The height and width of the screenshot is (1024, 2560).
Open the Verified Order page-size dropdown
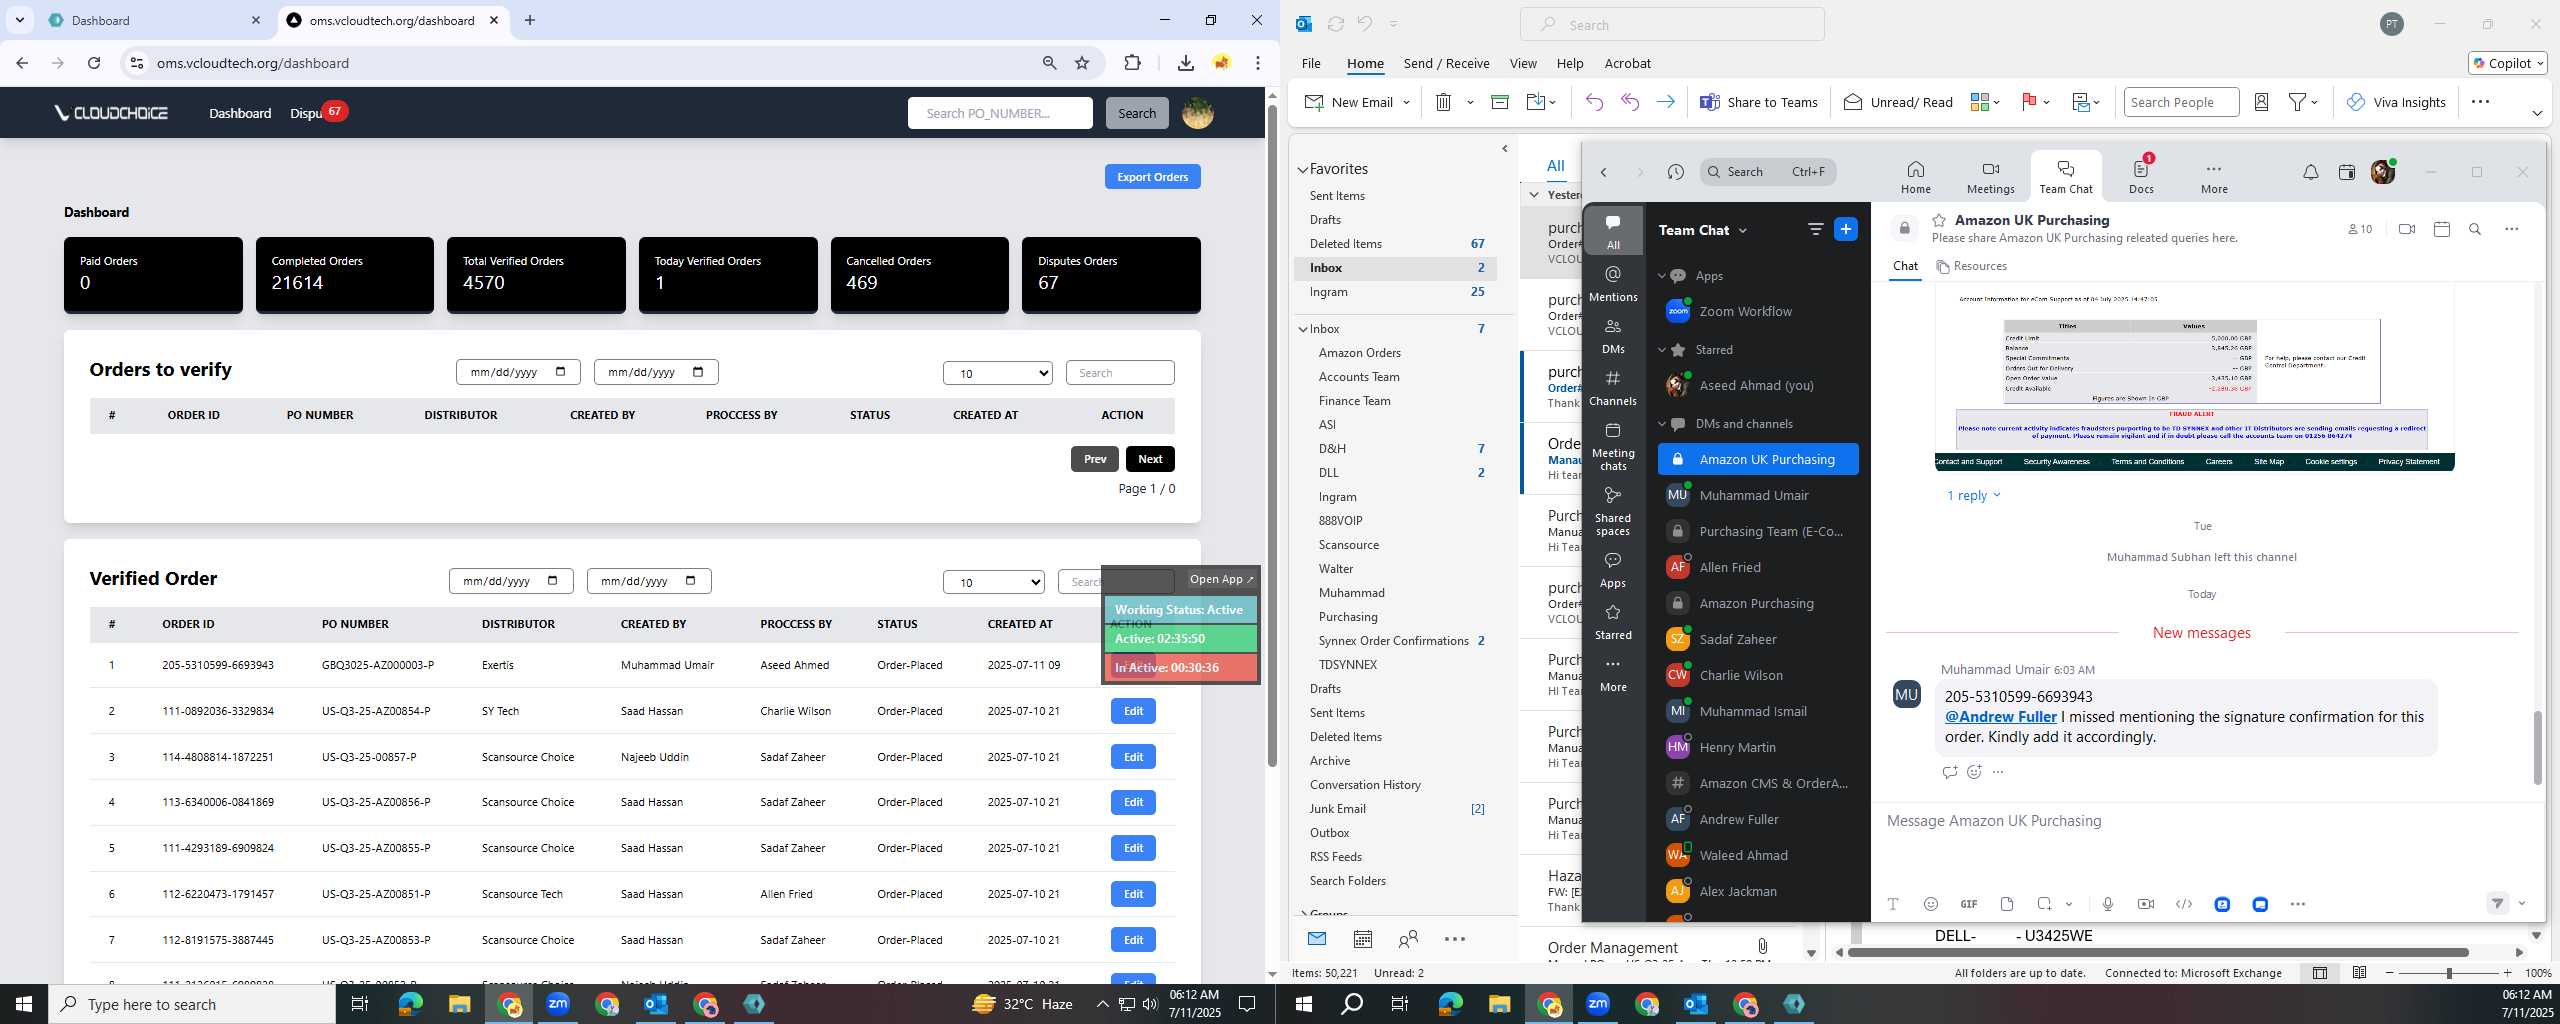tap(993, 582)
